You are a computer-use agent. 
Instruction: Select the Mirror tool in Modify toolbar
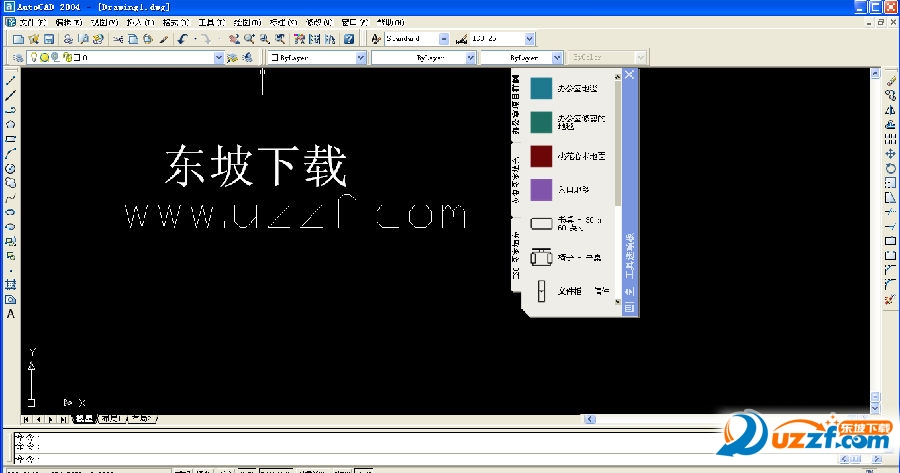pyautogui.click(x=890, y=110)
